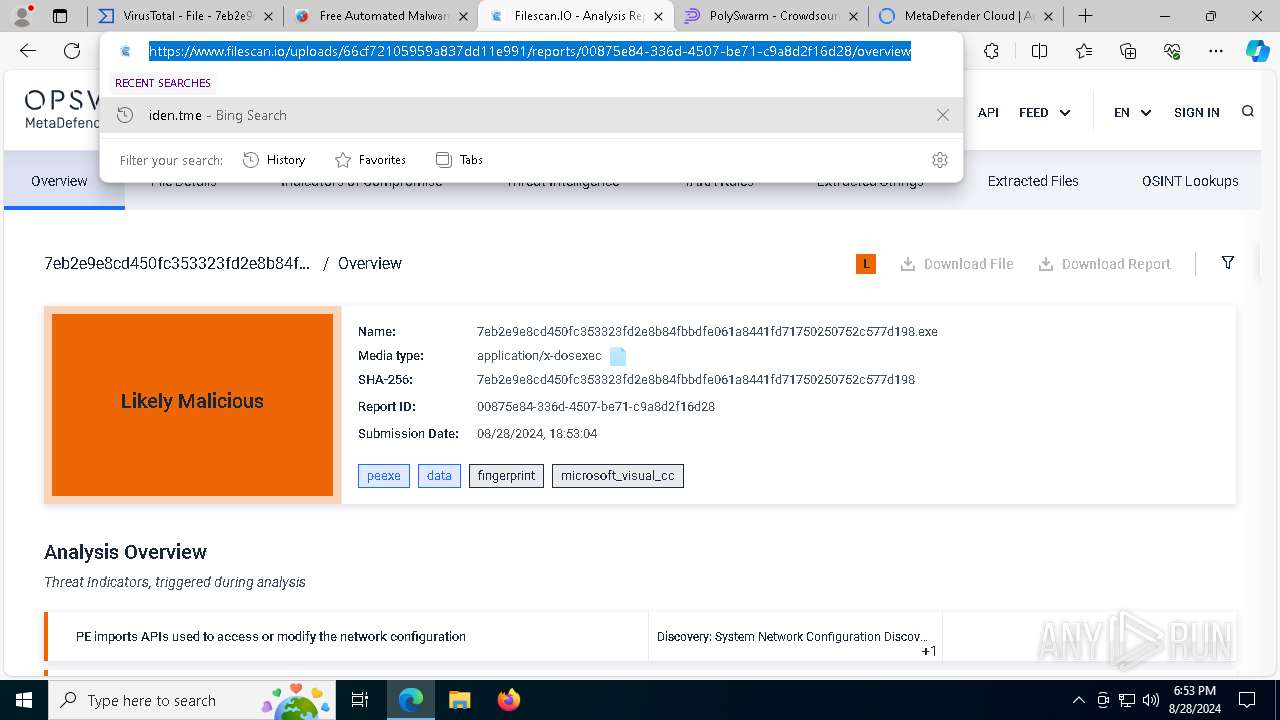The width and height of the screenshot is (1280, 720).
Task: Select the iden.tme Bing Search suggestion
Action: (531, 115)
